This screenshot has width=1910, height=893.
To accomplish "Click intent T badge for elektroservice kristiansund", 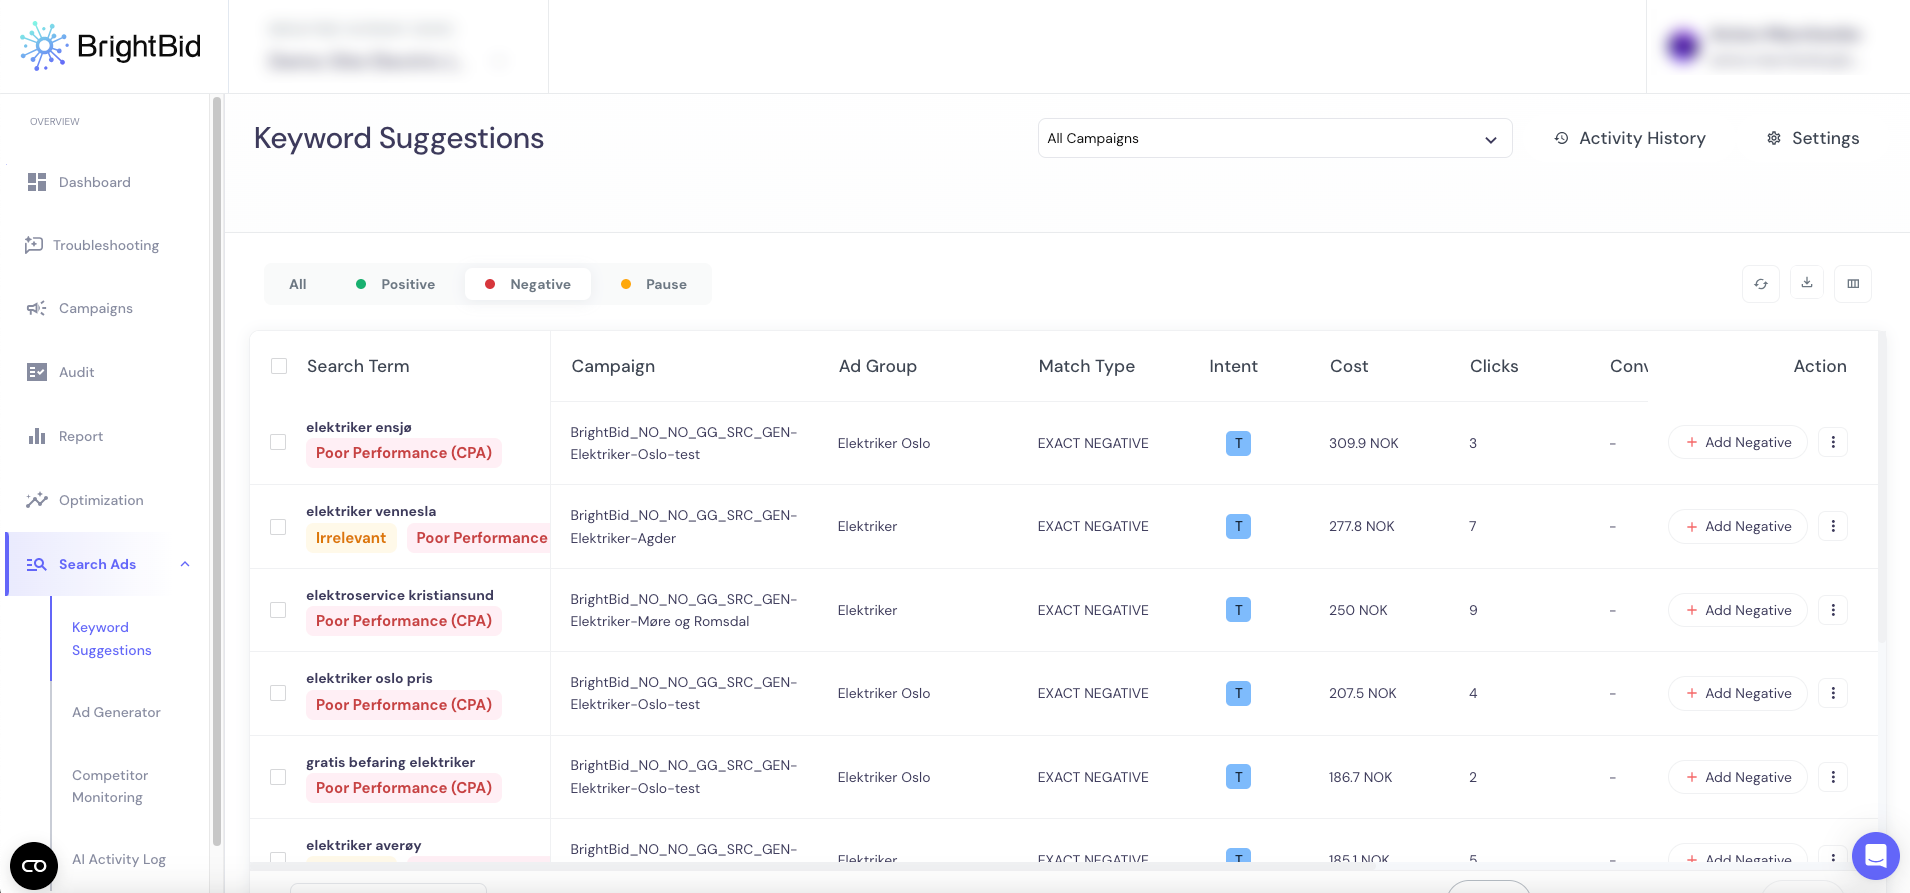I will (1238, 610).
